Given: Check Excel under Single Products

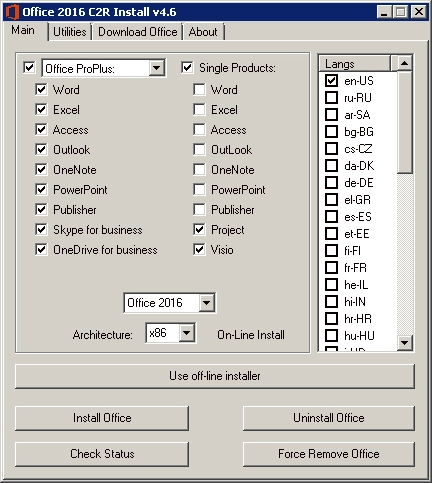Looking at the screenshot, I should pos(199,110).
